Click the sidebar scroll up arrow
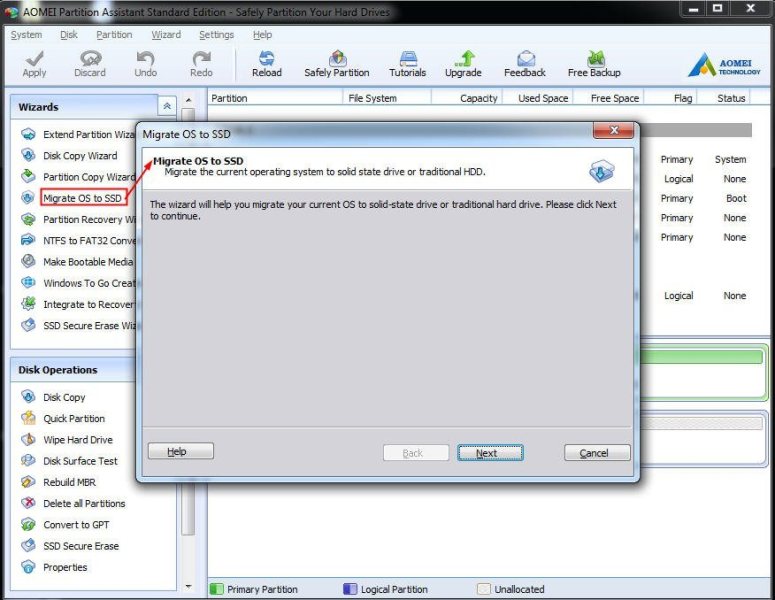This screenshot has height=600, width=775. [x=188, y=100]
